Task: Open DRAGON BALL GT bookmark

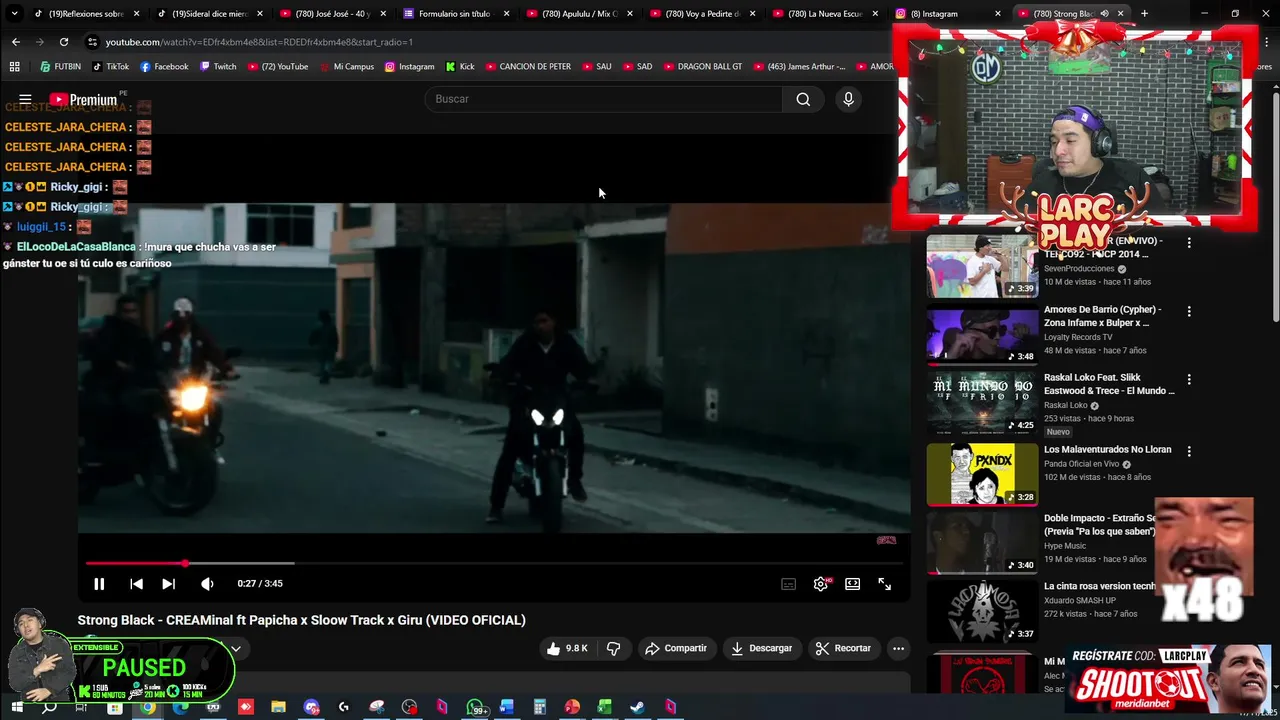Action: (x=702, y=67)
